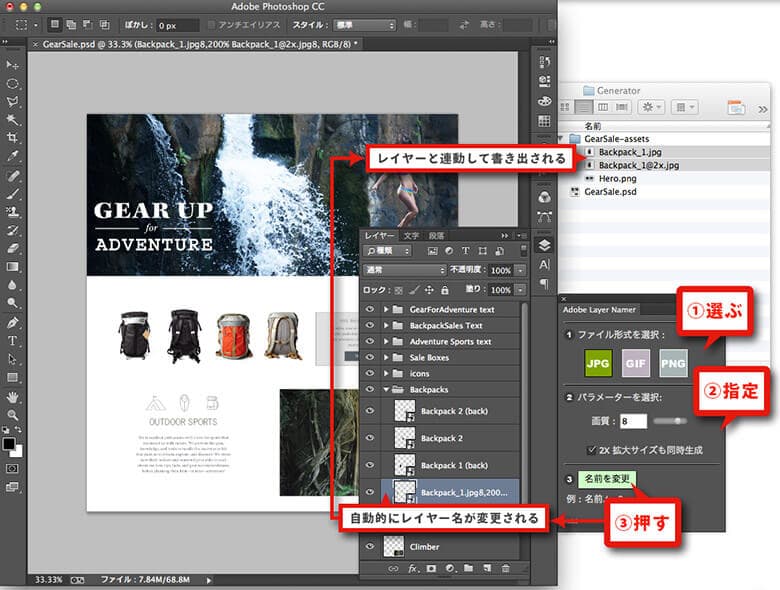Image resolution: width=780 pixels, height=590 pixels.
Task: Select the Move tool
Action: click(x=12, y=65)
